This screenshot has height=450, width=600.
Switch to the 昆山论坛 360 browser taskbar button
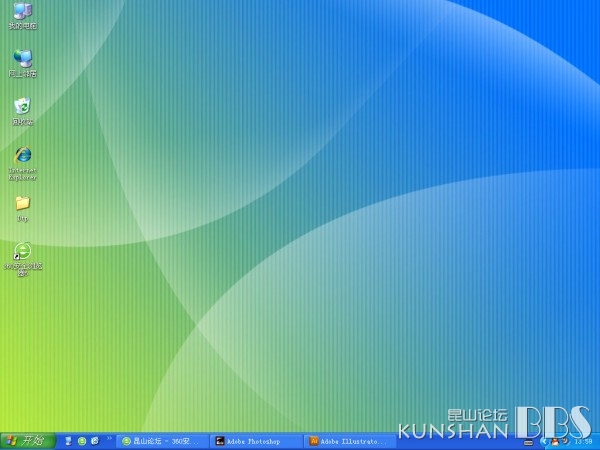click(x=161, y=442)
